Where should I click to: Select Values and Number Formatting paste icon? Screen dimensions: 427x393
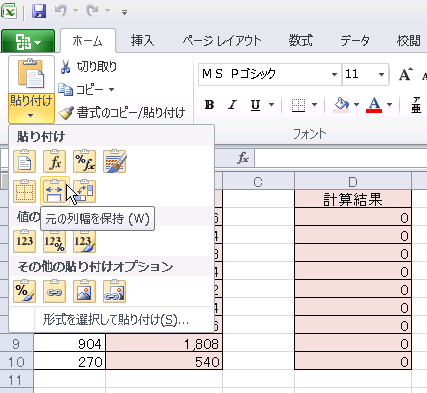pos(54,241)
